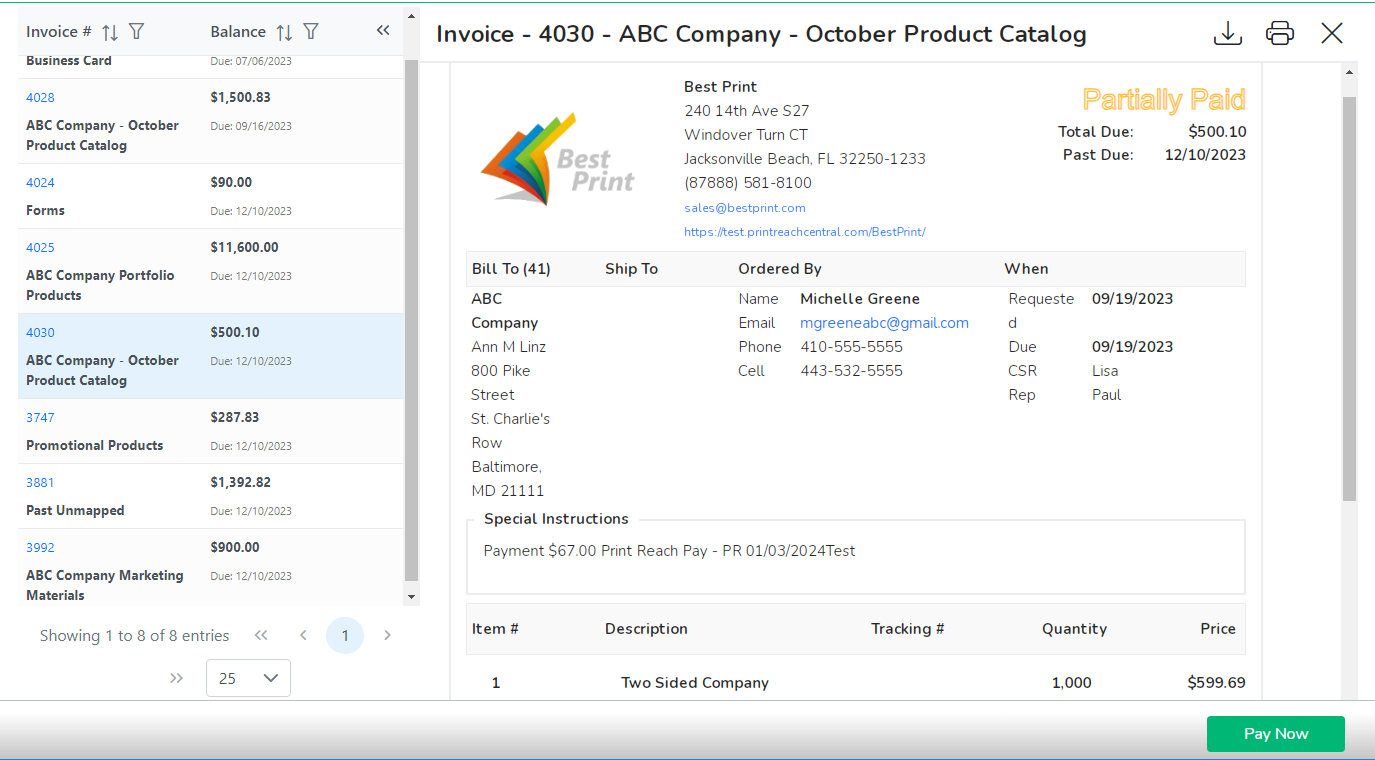Print the invoice 4030

[x=1280, y=33]
